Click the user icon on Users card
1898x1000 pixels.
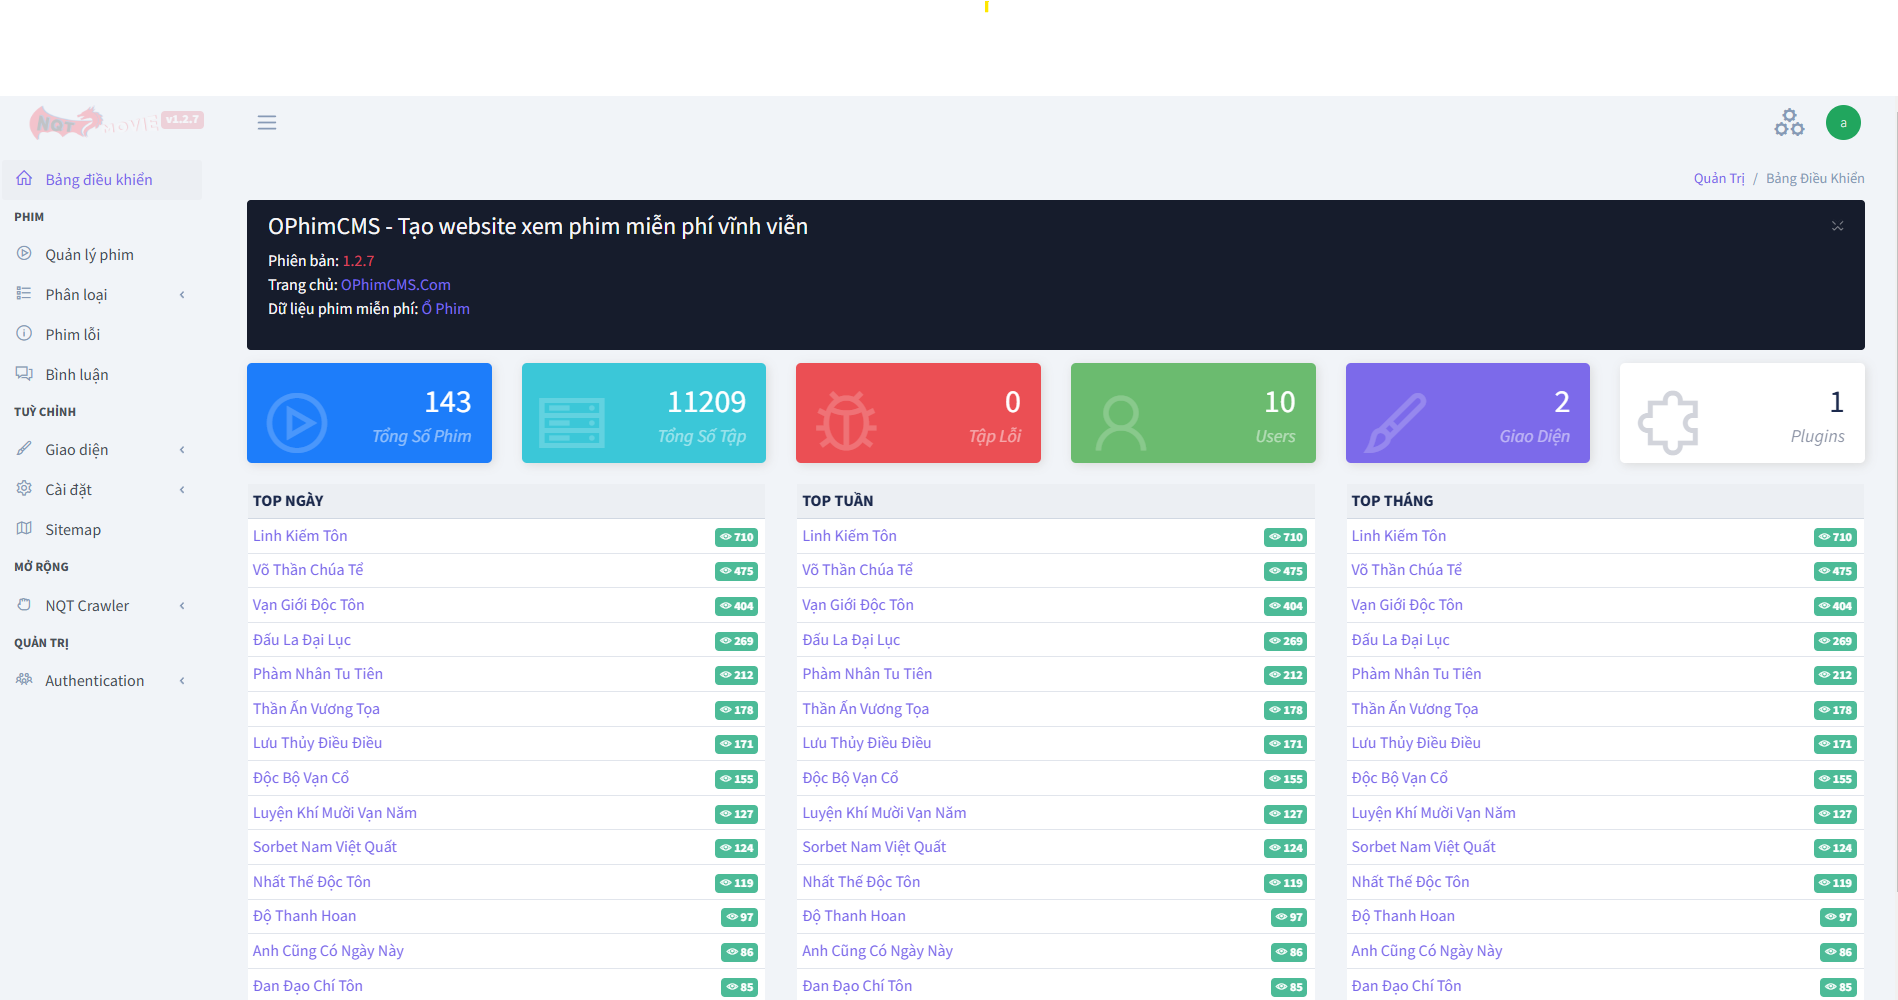(1121, 423)
